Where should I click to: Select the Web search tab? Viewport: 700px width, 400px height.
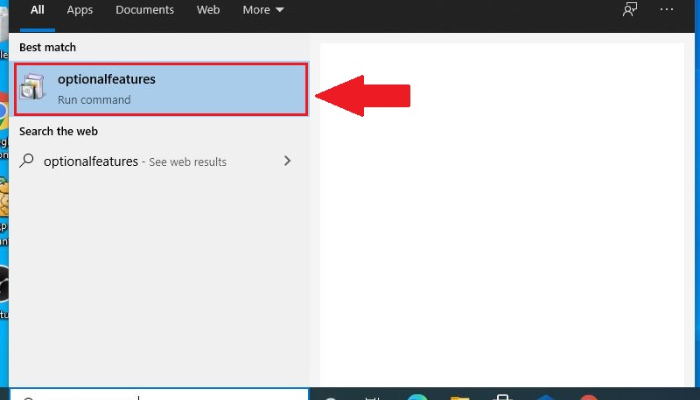point(208,10)
